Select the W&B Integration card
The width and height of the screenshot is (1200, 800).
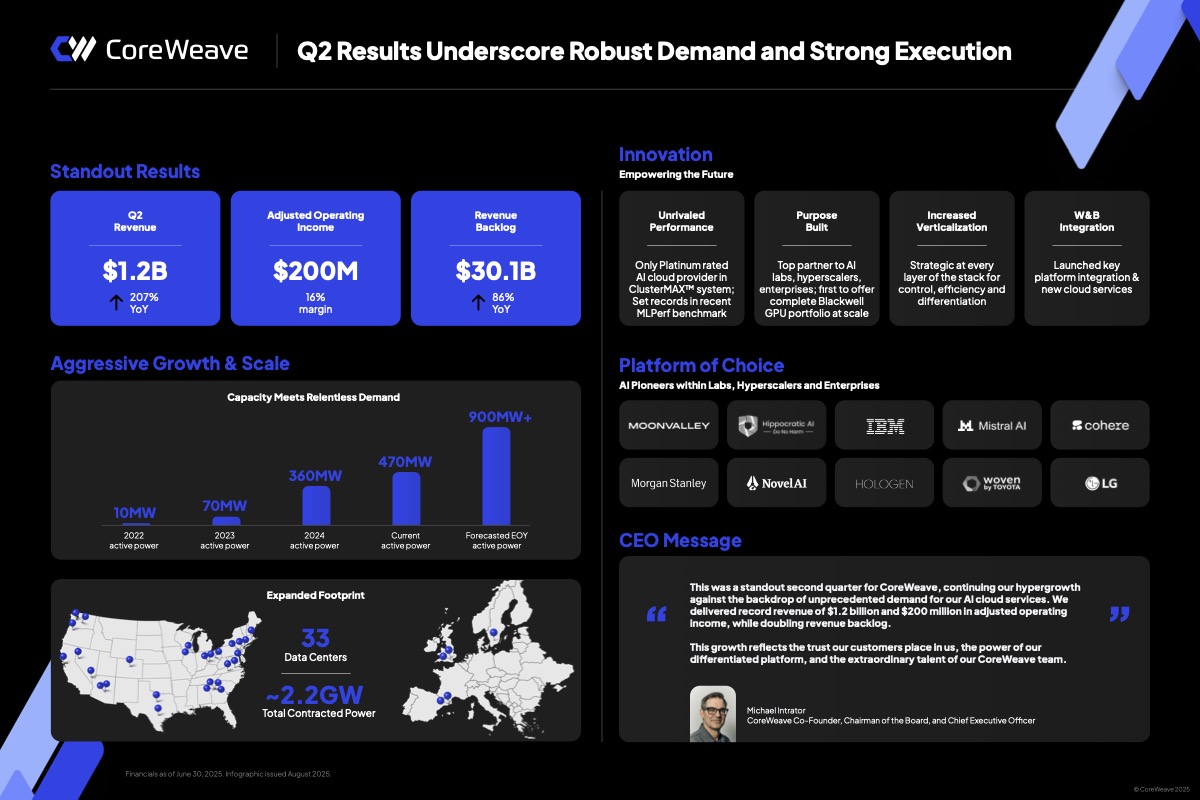(1087, 258)
